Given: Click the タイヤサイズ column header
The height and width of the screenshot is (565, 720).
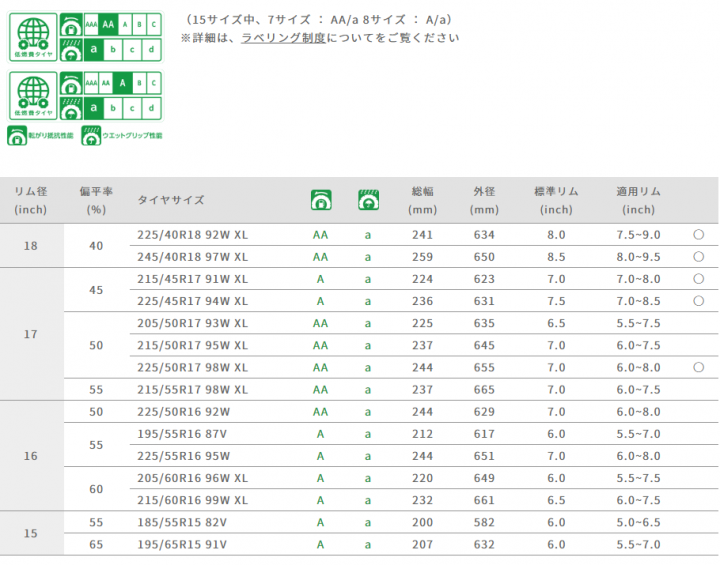Looking at the screenshot, I should click(x=171, y=200).
